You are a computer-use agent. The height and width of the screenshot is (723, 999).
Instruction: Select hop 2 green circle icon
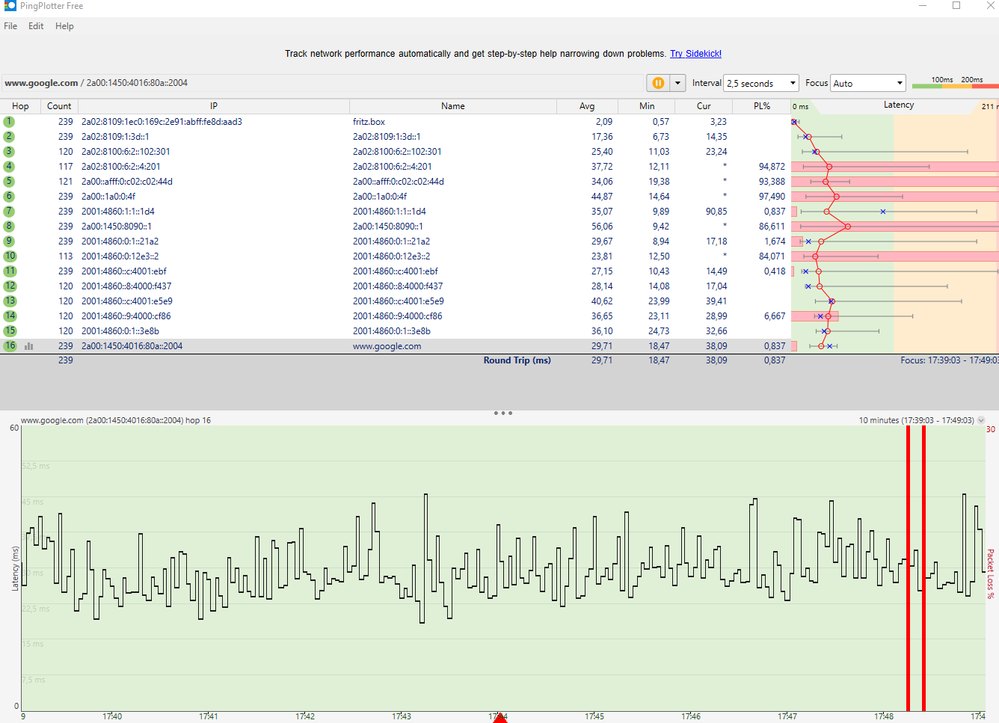coord(9,136)
